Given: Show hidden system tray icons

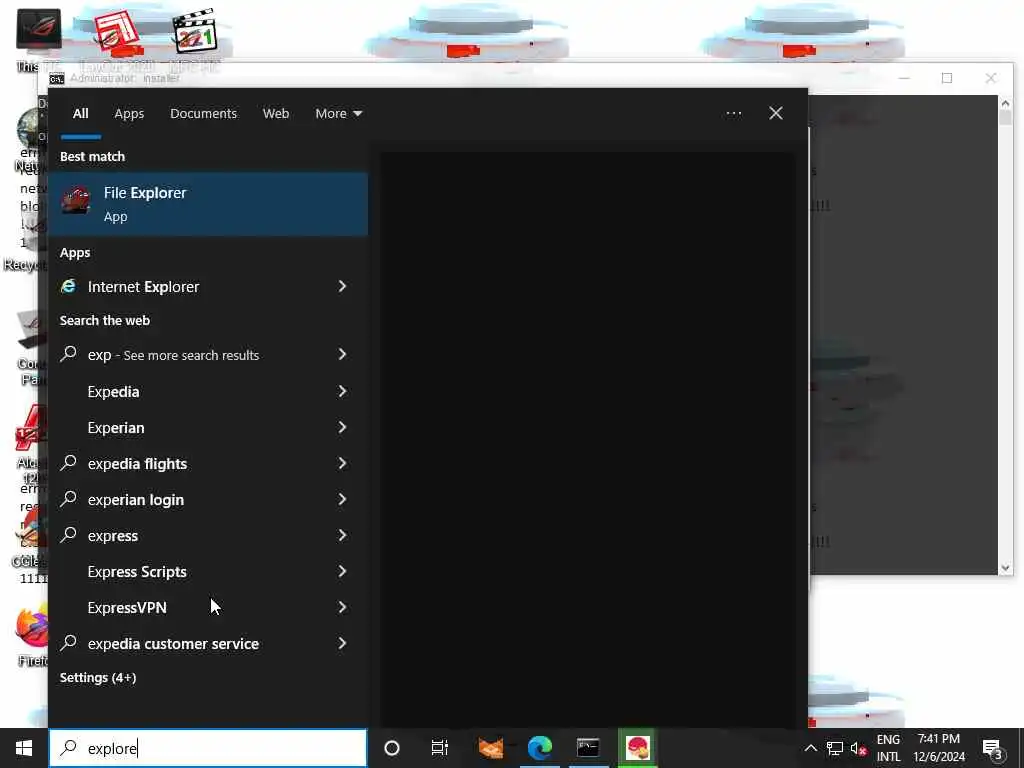Looking at the screenshot, I should click(x=810, y=748).
